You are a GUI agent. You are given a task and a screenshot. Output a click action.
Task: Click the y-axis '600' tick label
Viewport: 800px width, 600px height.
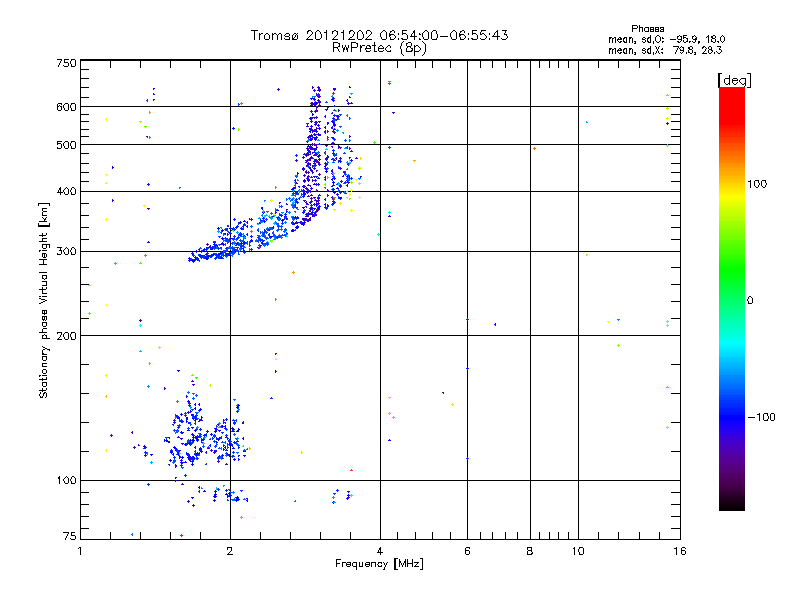point(66,107)
